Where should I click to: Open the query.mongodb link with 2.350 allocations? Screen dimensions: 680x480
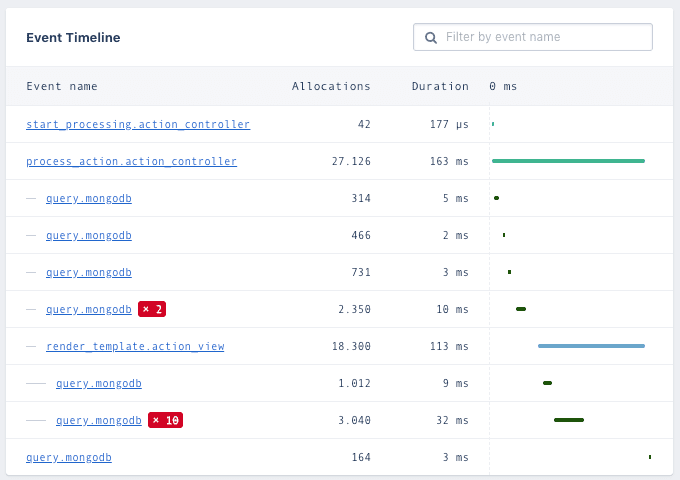(89, 310)
